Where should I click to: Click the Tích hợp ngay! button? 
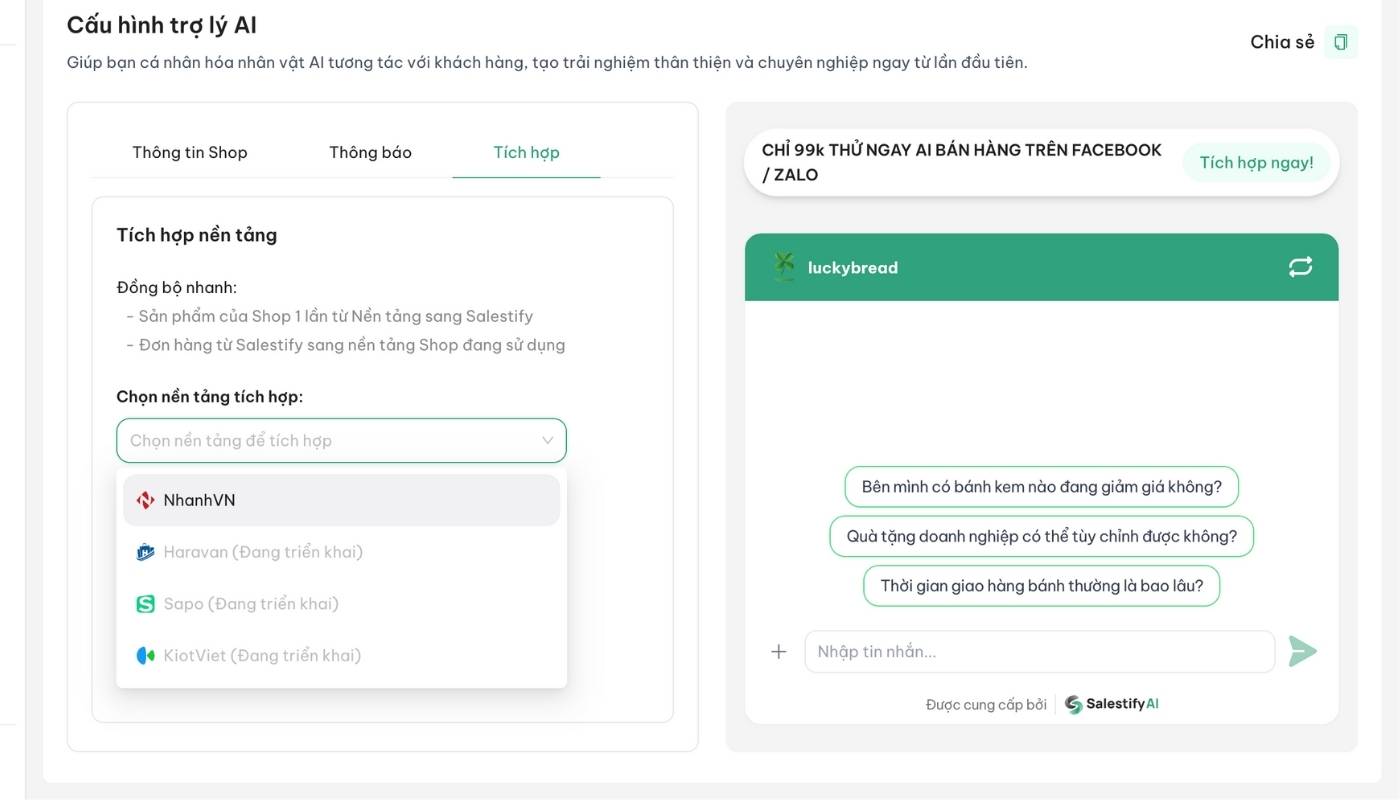[1257, 161]
